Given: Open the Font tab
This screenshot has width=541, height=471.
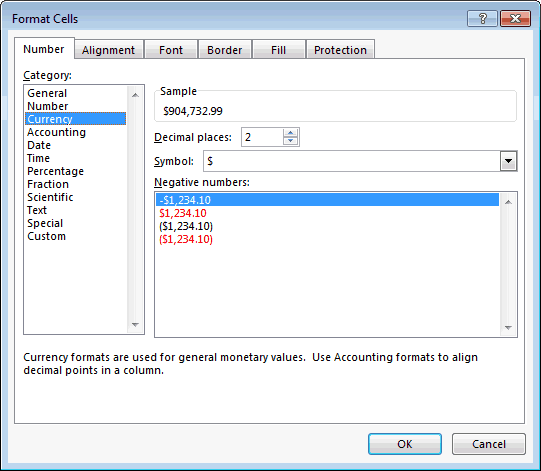Looking at the screenshot, I should (171, 50).
